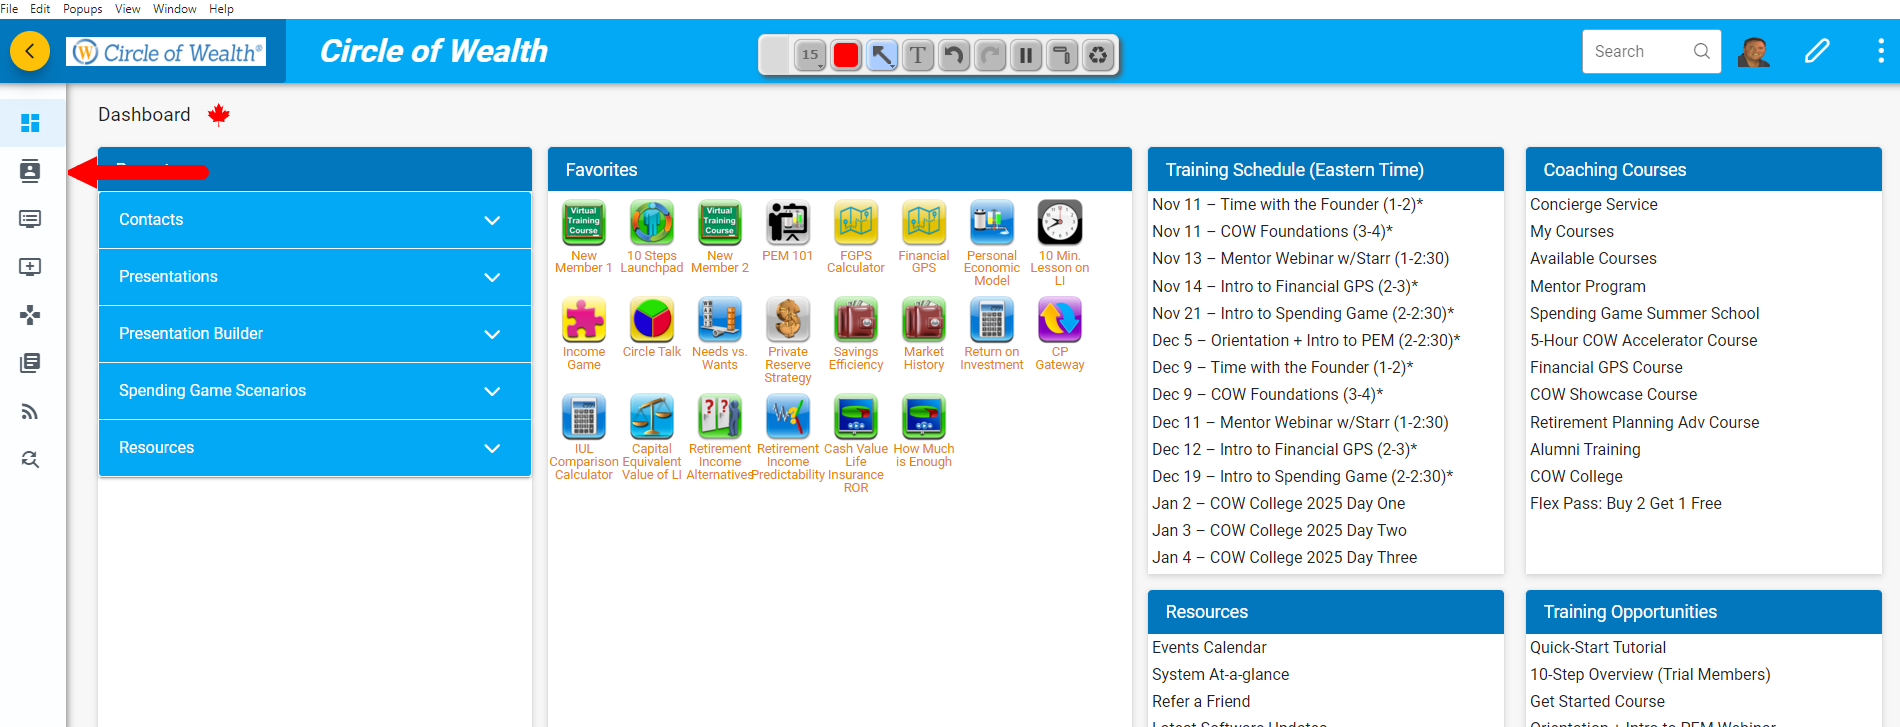
Task: Open the Popups menu
Action: [83, 9]
